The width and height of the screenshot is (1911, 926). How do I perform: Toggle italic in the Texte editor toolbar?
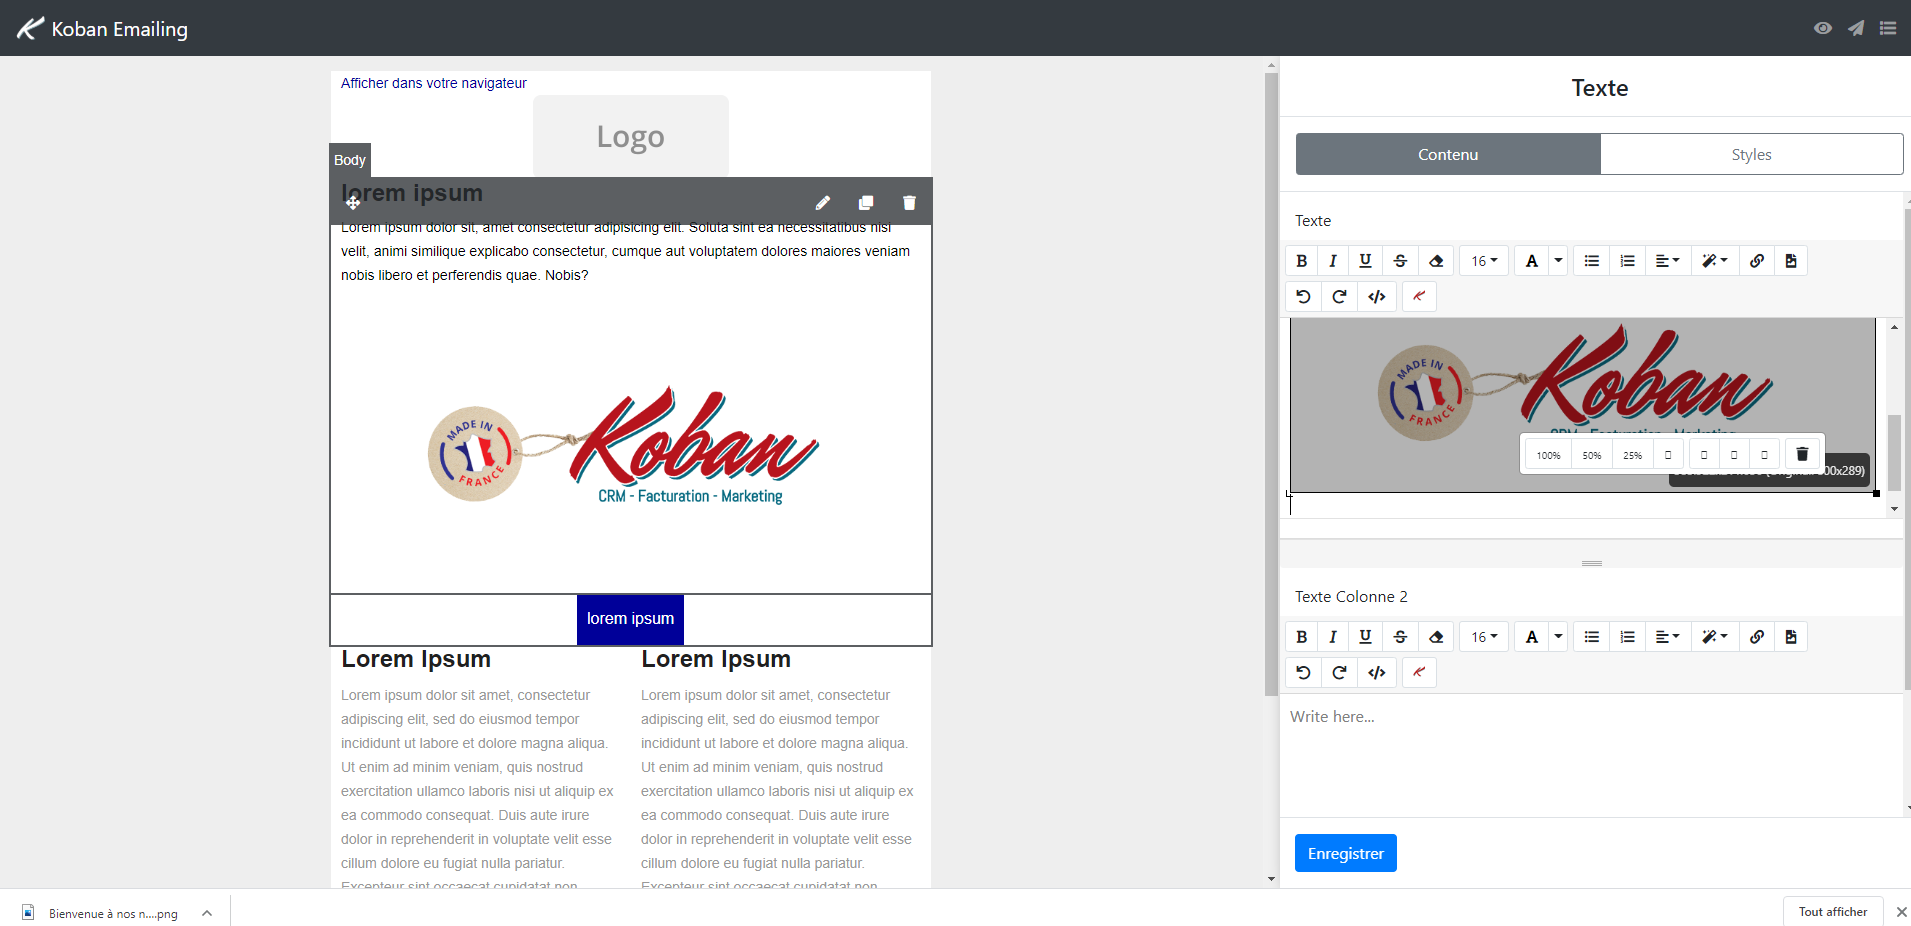(x=1333, y=261)
